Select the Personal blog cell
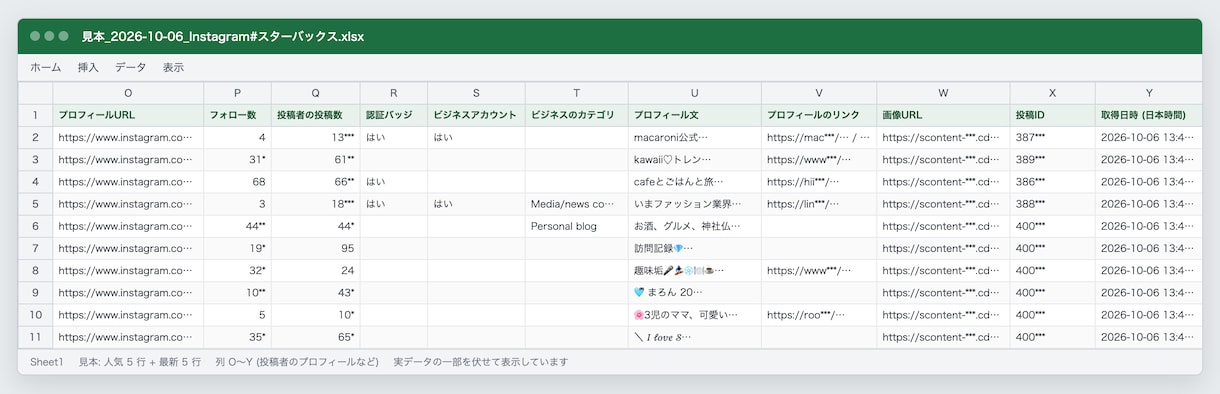This screenshot has height=394, width=1220. coord(577,226)
